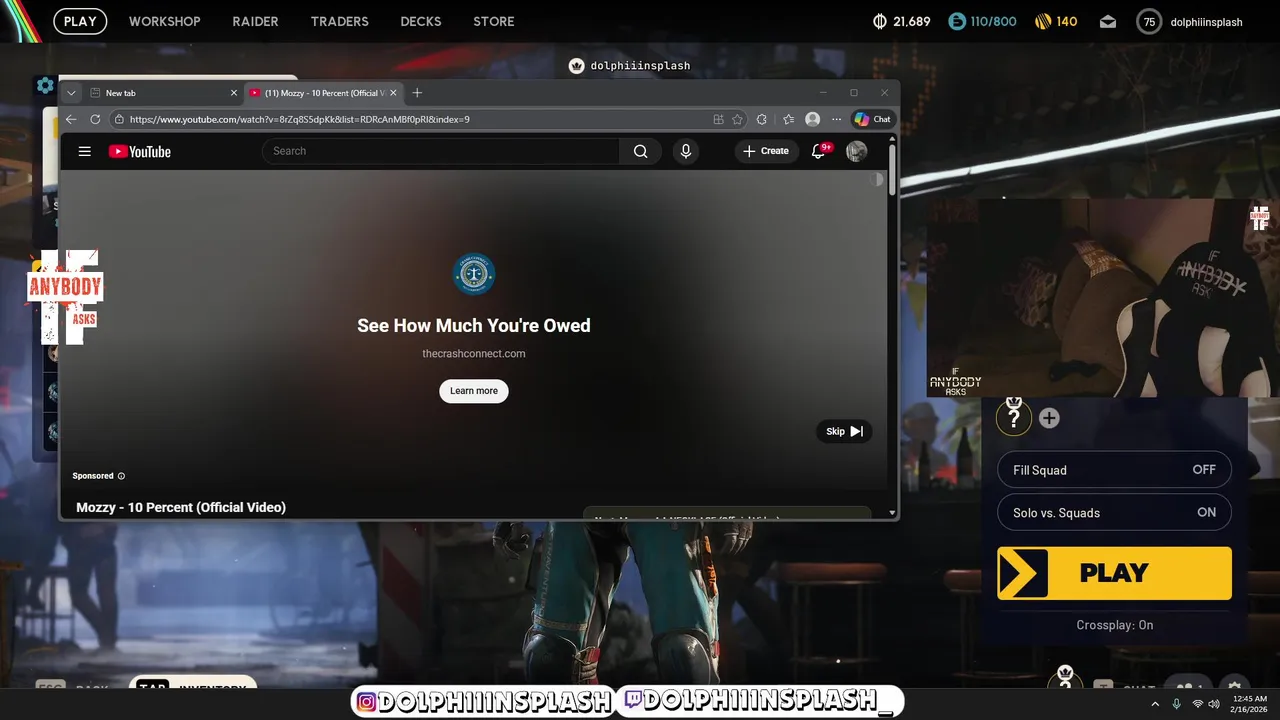The width and height of the screenshot is (1280, 720).
Task: Open the YouTube hamburger guide menu
Action: pyautogui.click(x=85, y=151)
